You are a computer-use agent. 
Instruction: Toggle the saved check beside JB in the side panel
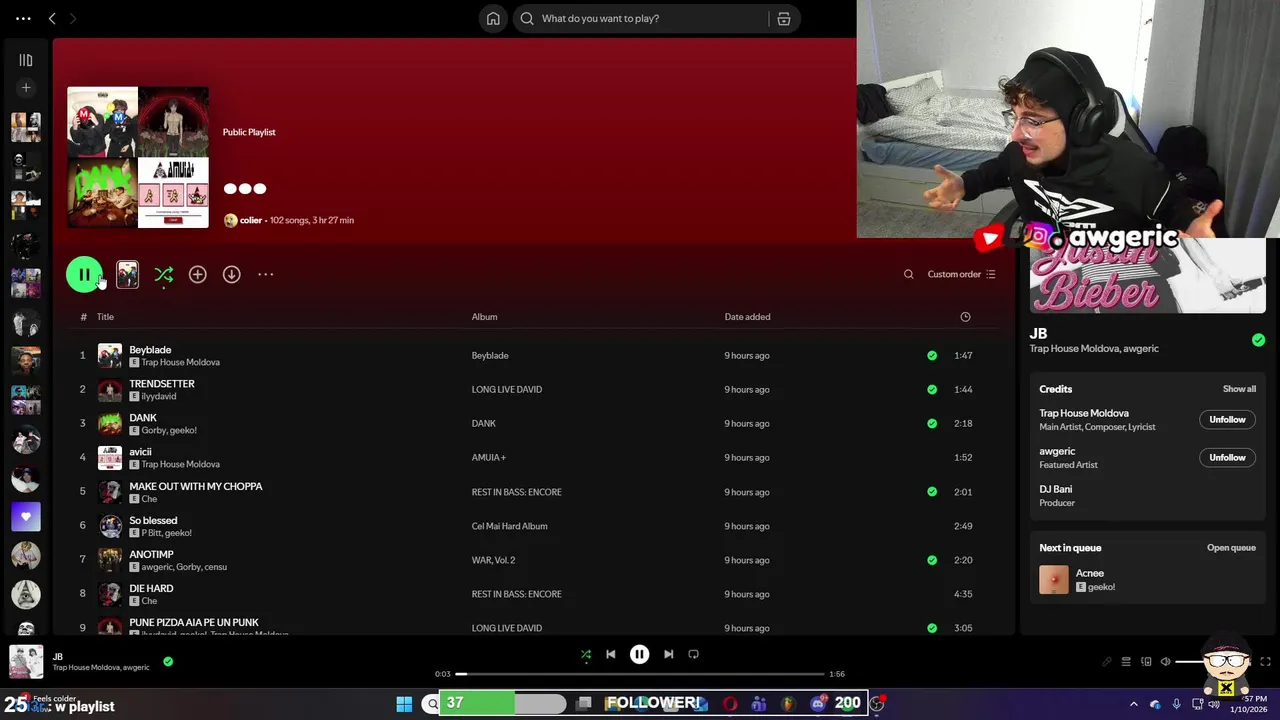pyautogui.click(x=1258, y=340)
